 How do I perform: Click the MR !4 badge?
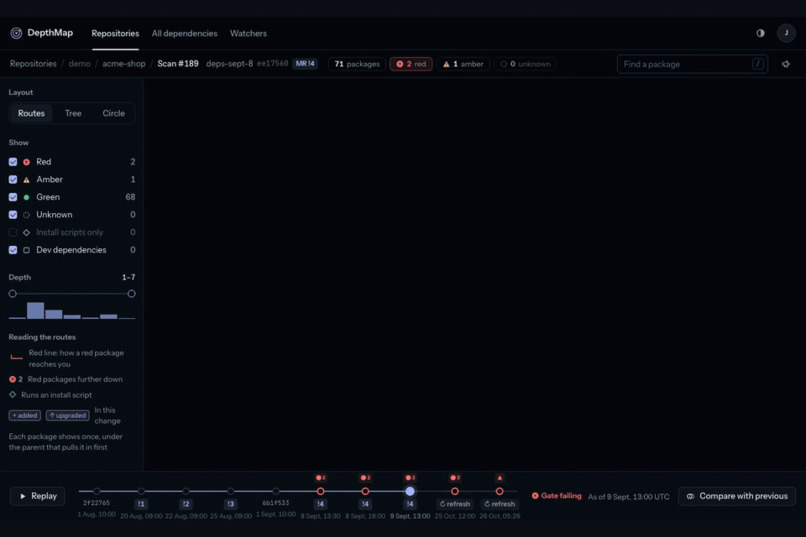[305, 64]
